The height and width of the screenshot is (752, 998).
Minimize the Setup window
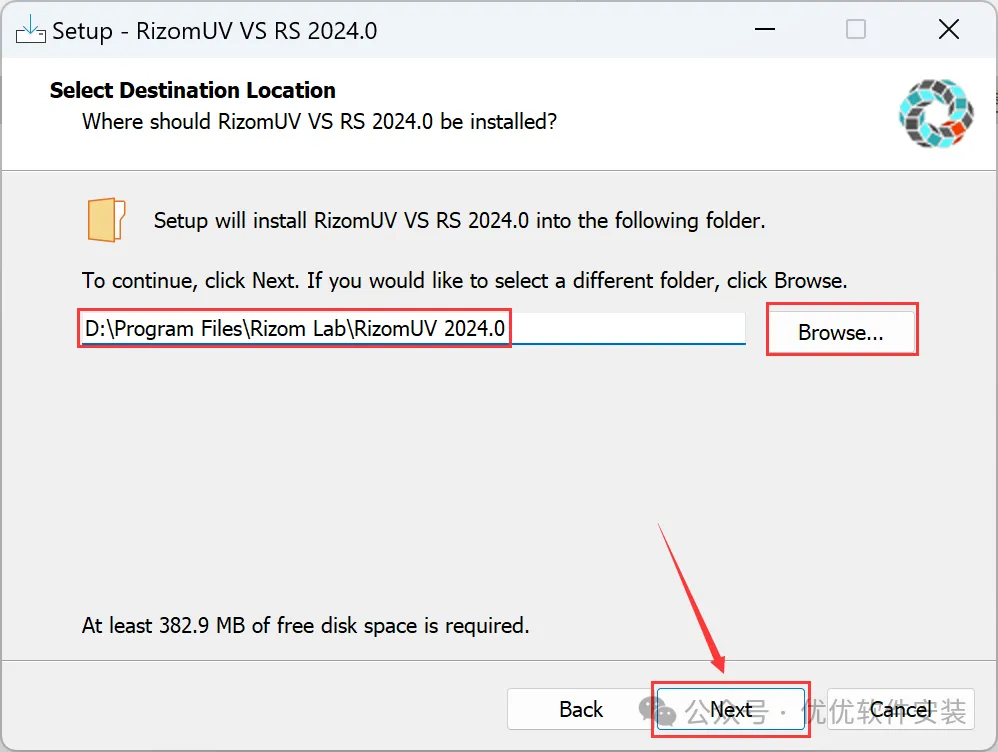click(x=764, y=29)
